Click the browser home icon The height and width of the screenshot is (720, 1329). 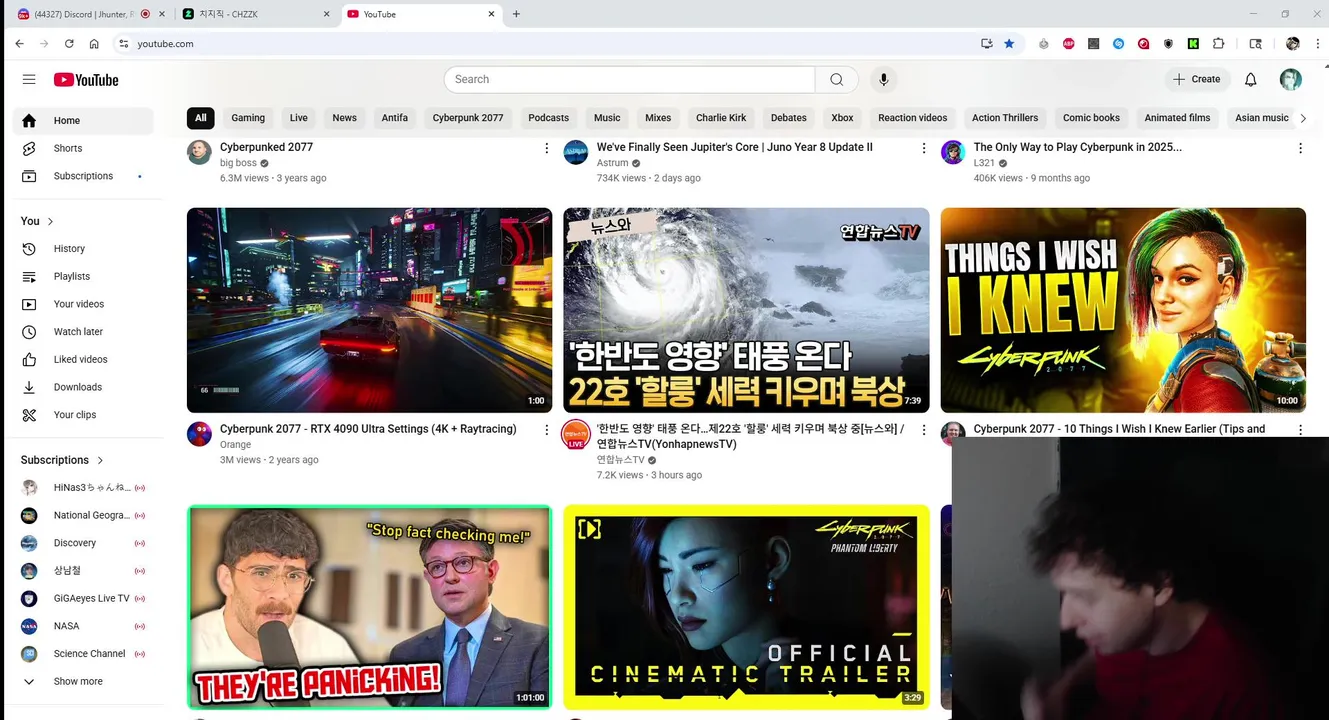click(x=94, y=44)
